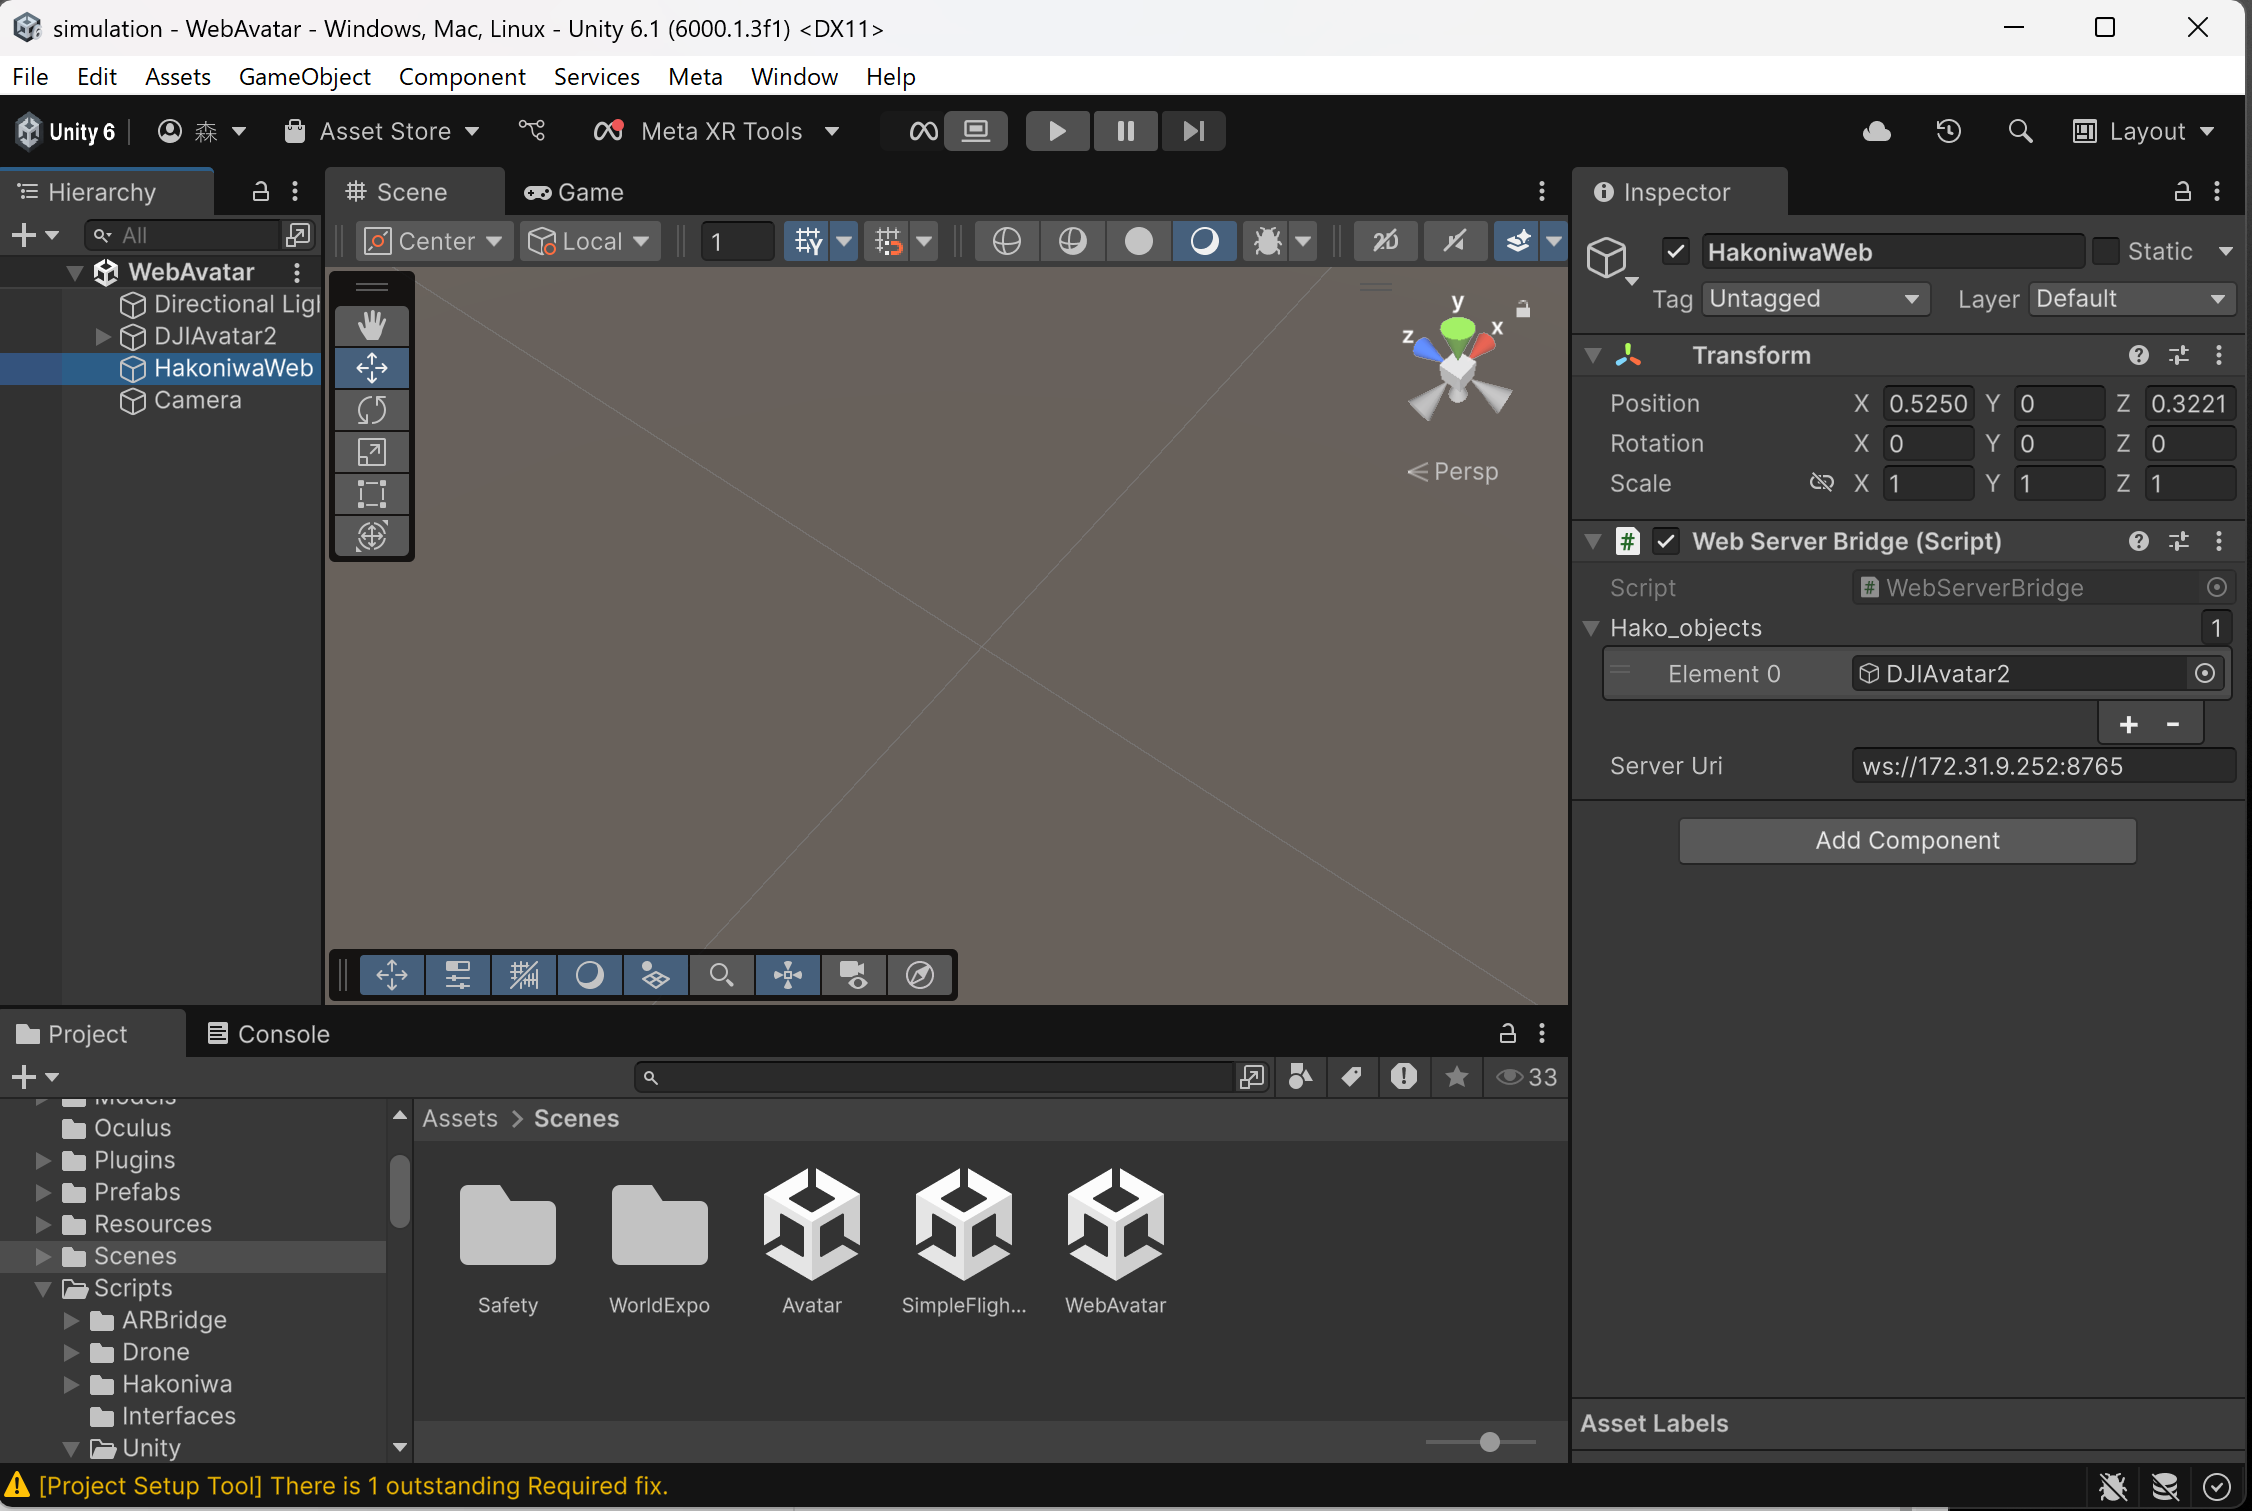Expand DJIAvatar2 in the Hierarchy
The width and height of the screenshot is (2252, 1511).
103,336
